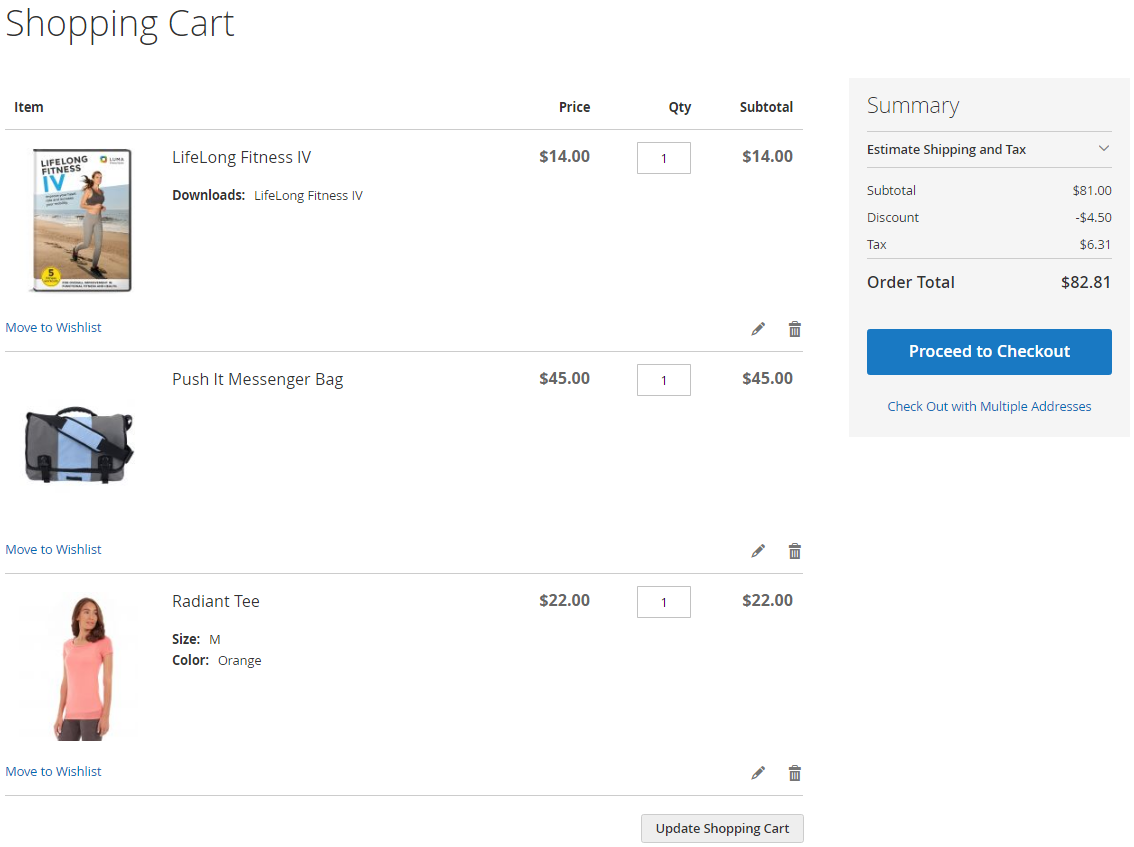Delete Push It Messenger Bag with trash icon
The image size is (1134, 847).
tap(795, 551)
